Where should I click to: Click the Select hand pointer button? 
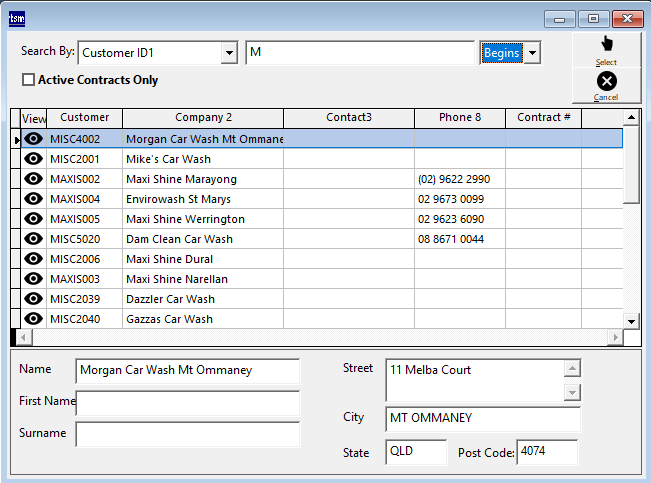606,48
